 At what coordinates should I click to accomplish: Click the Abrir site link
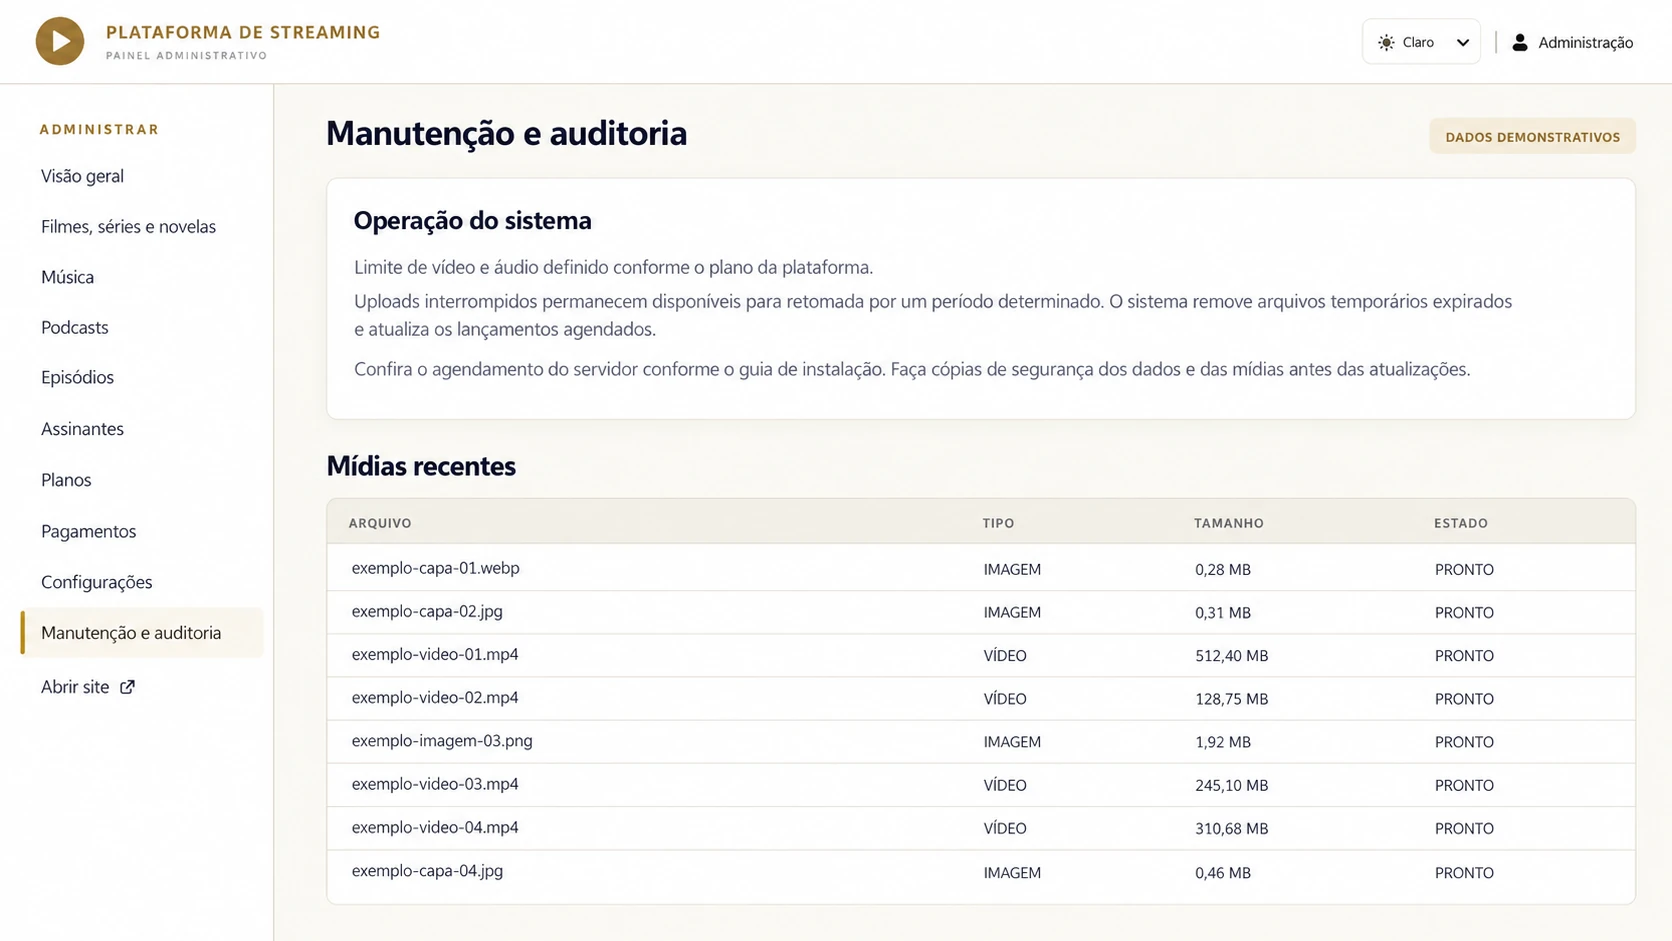pyautogui.click(x=88, y=687)
